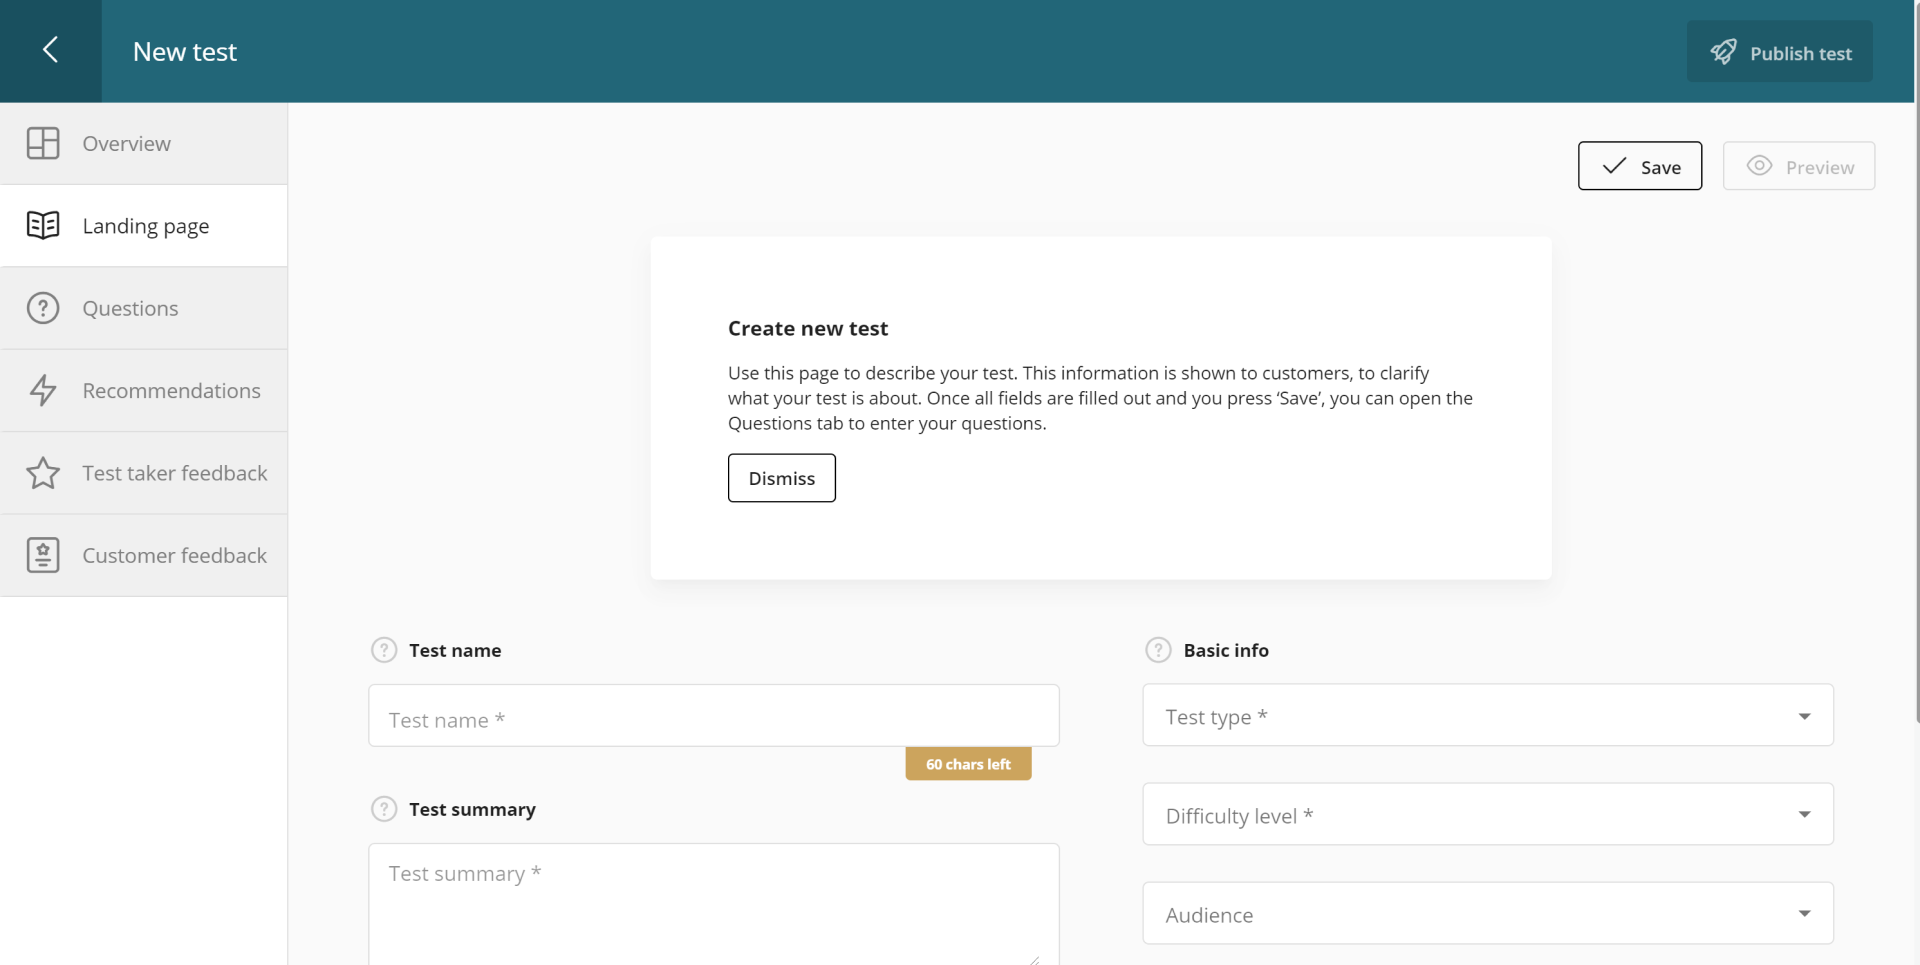Click the Customer feedback badge icon
The width and height of the screenshot is (1920, 965).
(x=43, y=555)
